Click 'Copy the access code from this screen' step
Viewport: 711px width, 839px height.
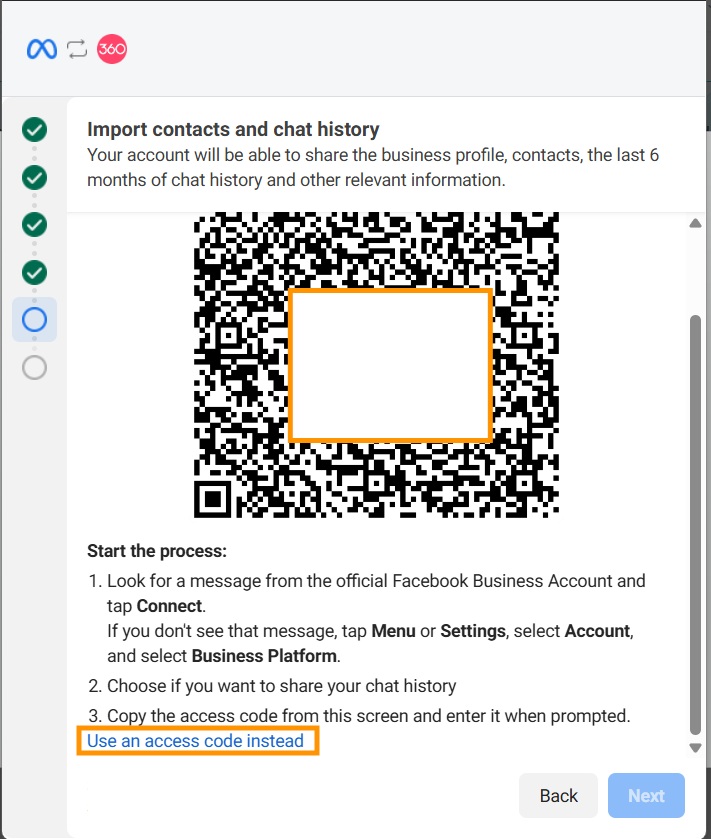(369, 716)
